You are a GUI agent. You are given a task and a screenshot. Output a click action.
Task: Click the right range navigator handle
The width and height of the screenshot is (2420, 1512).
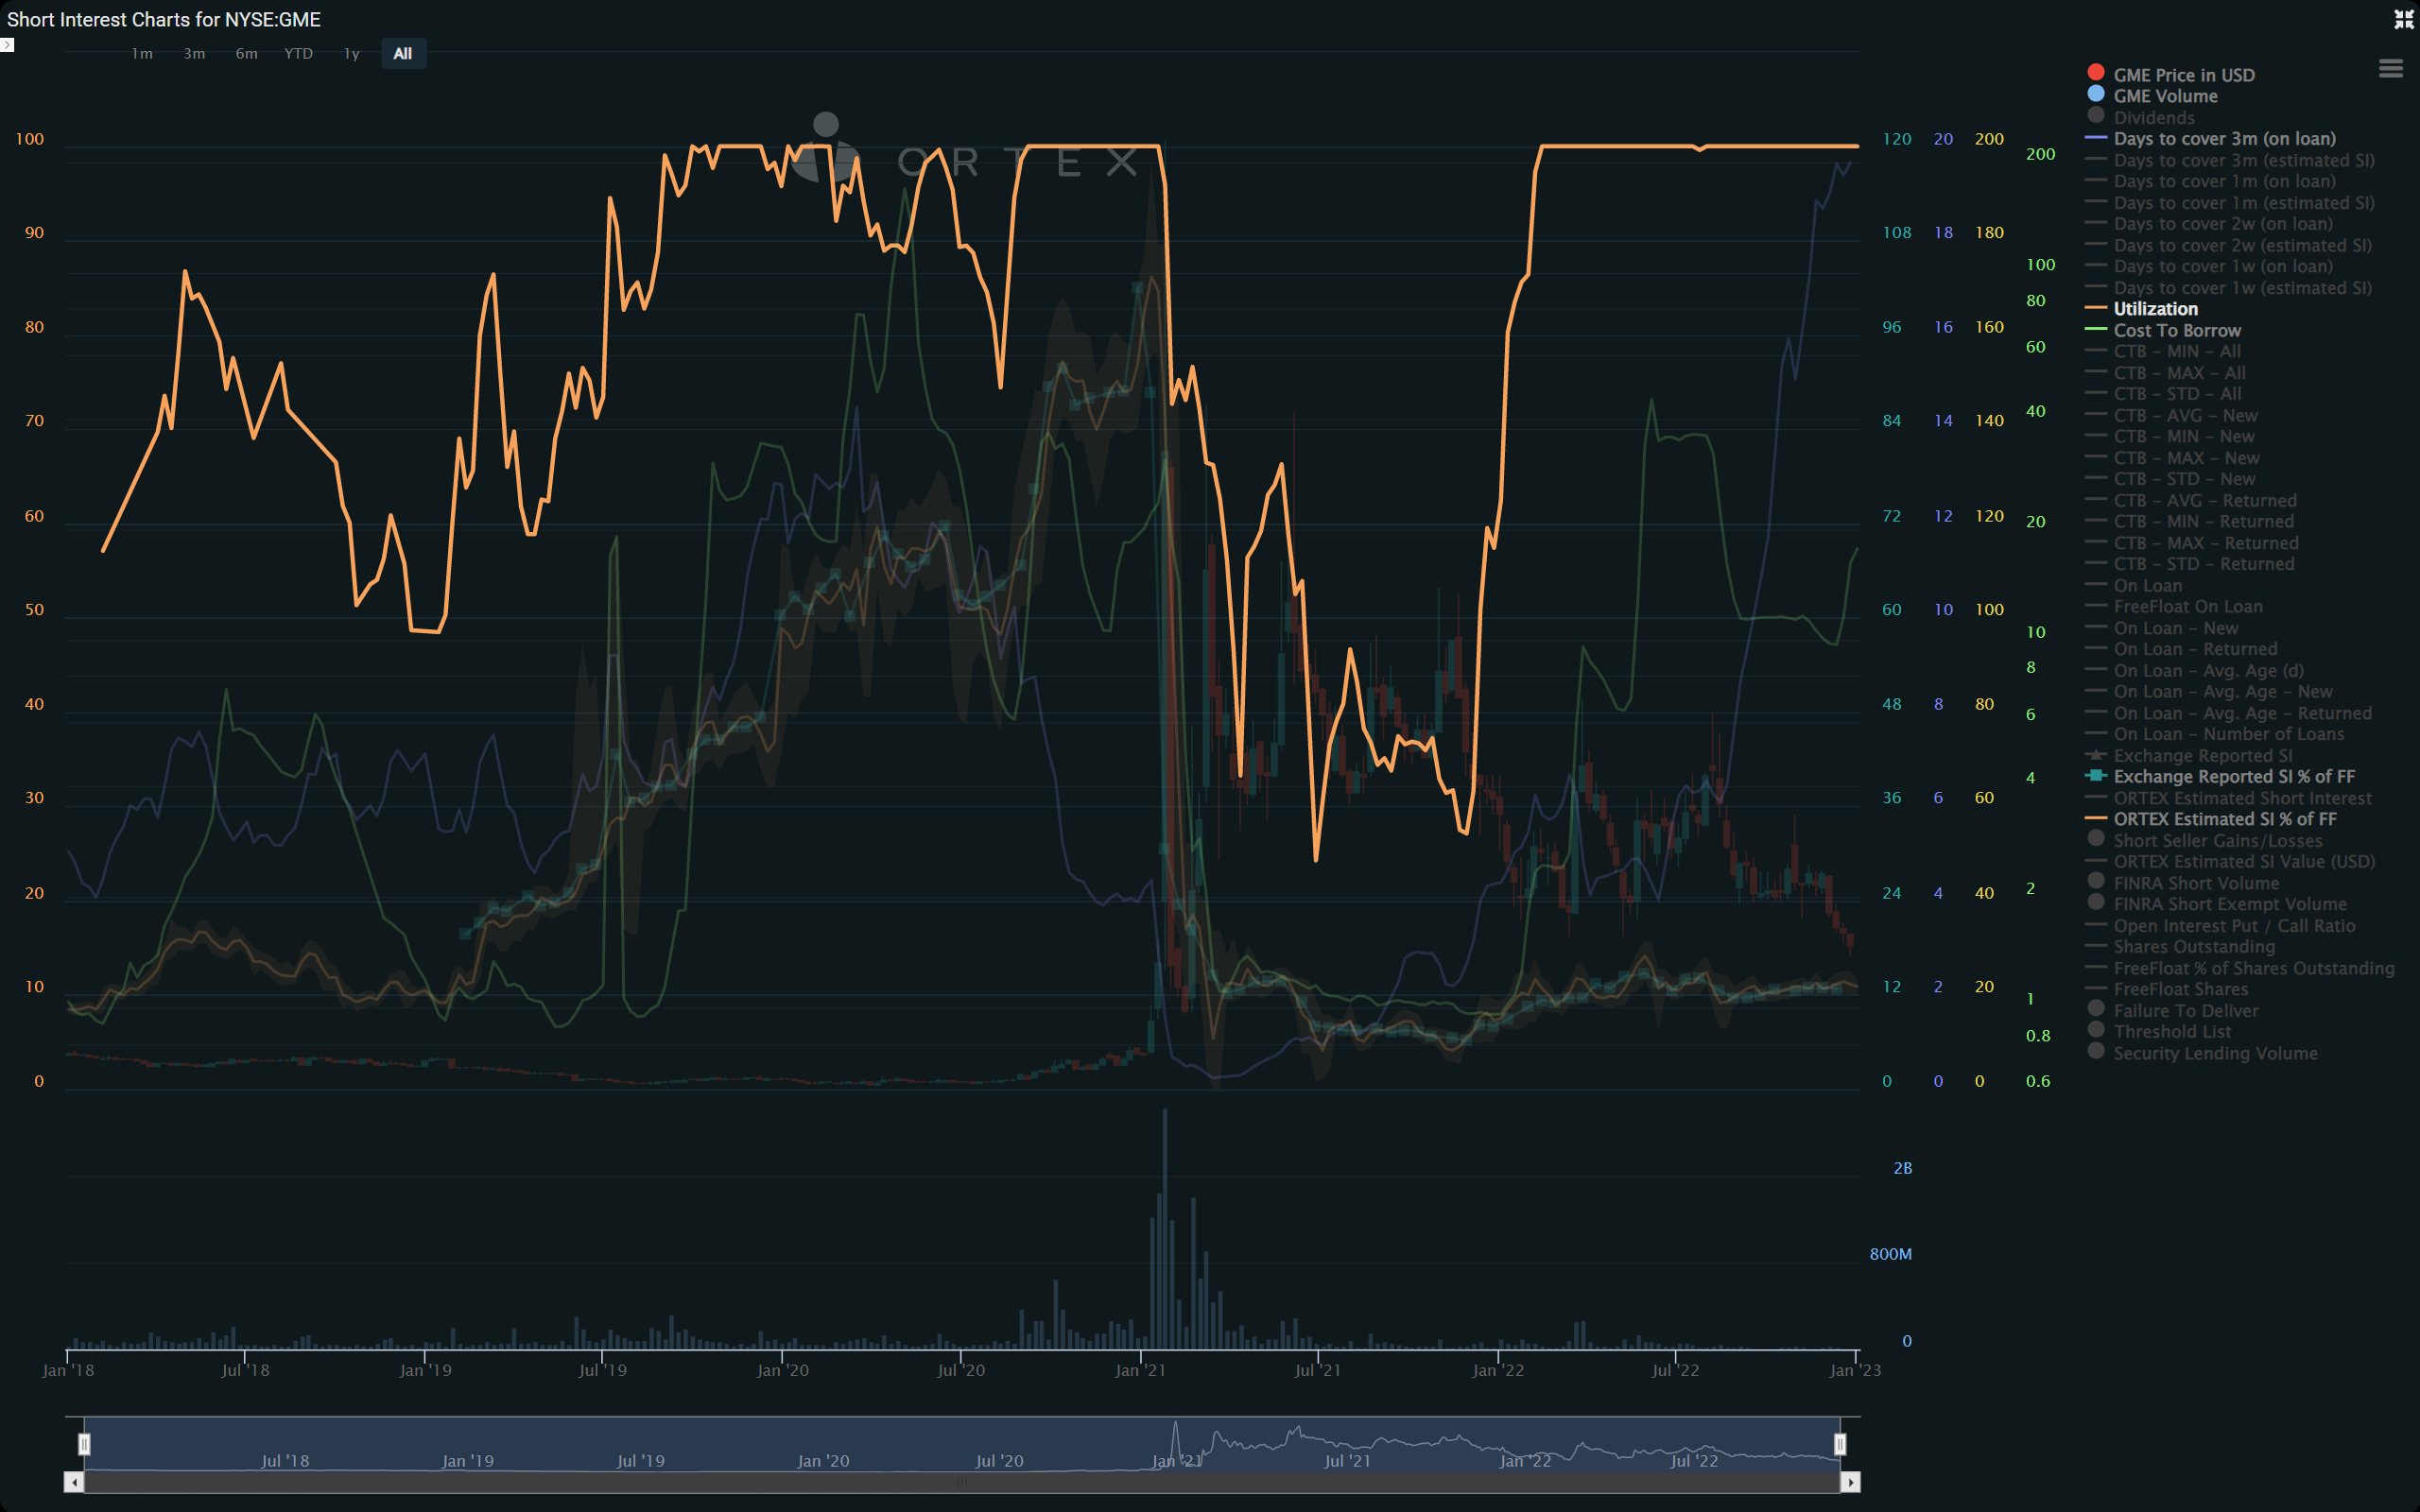[1839, 1444]
